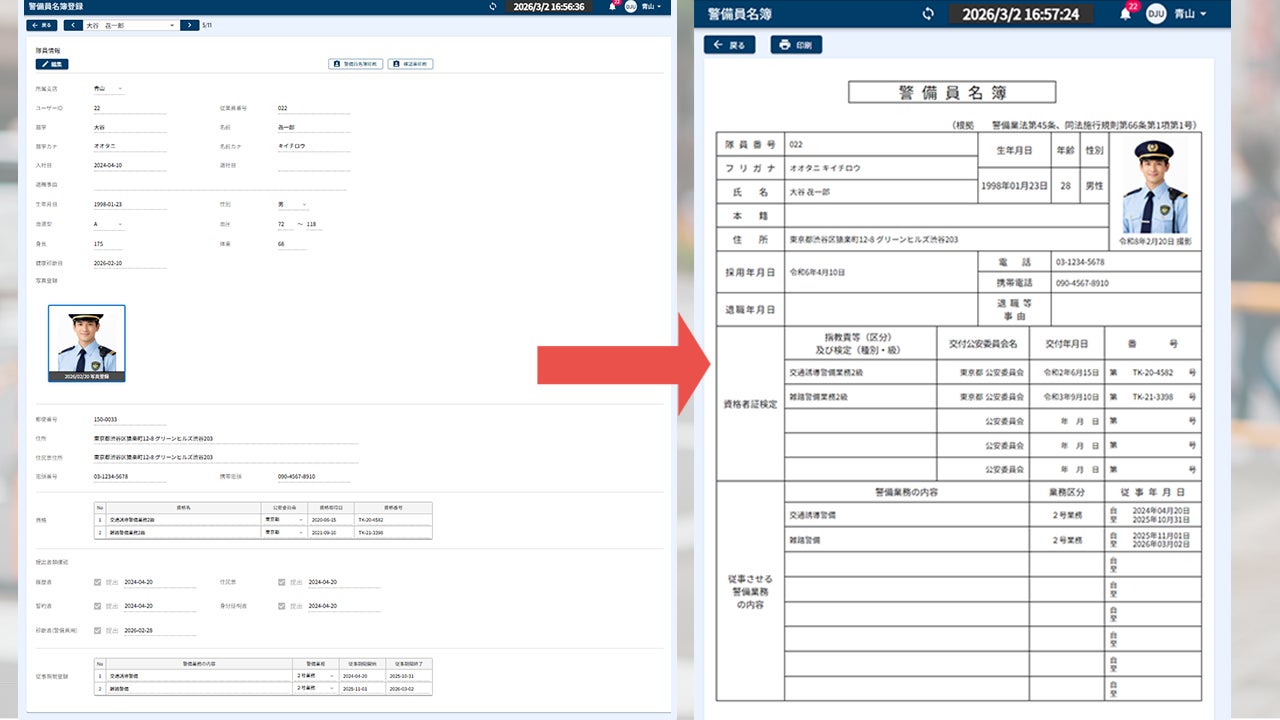
Task: Go to previous member with left chevron
Action: 73,25
